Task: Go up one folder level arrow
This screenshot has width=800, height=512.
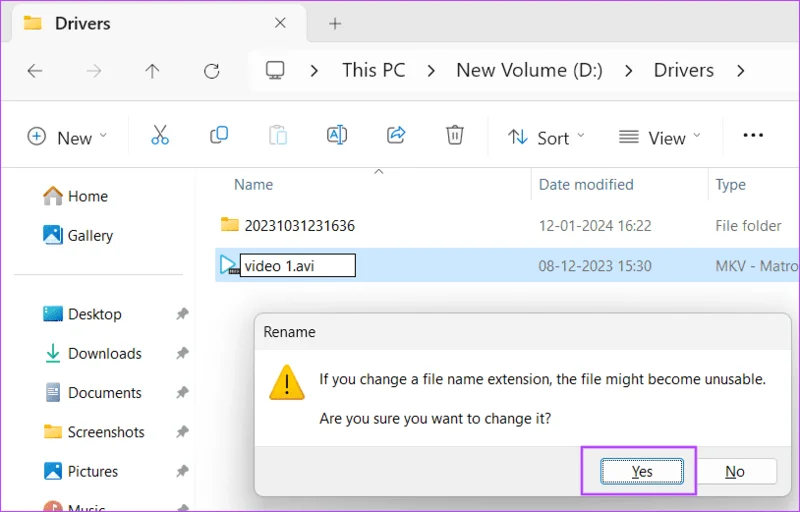Action: (x=152, y=70)
